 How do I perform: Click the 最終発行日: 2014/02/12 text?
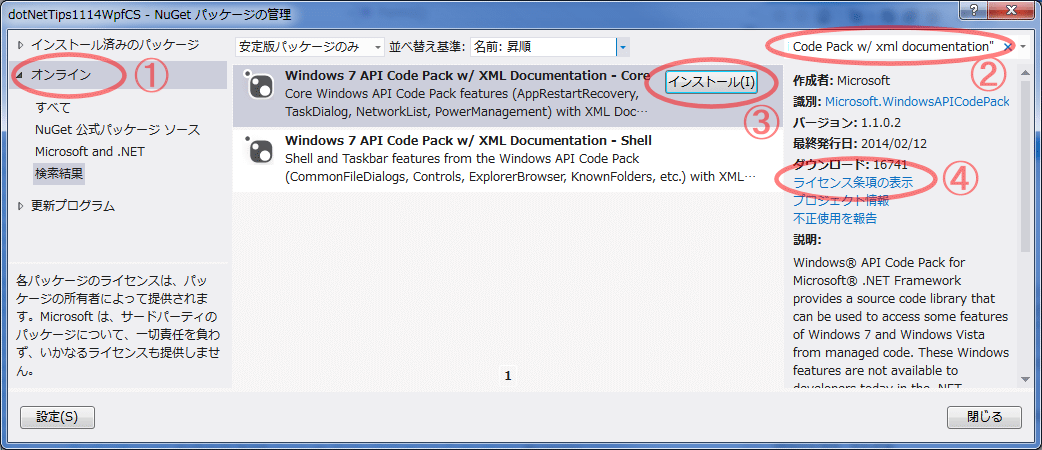pos(860,143)
